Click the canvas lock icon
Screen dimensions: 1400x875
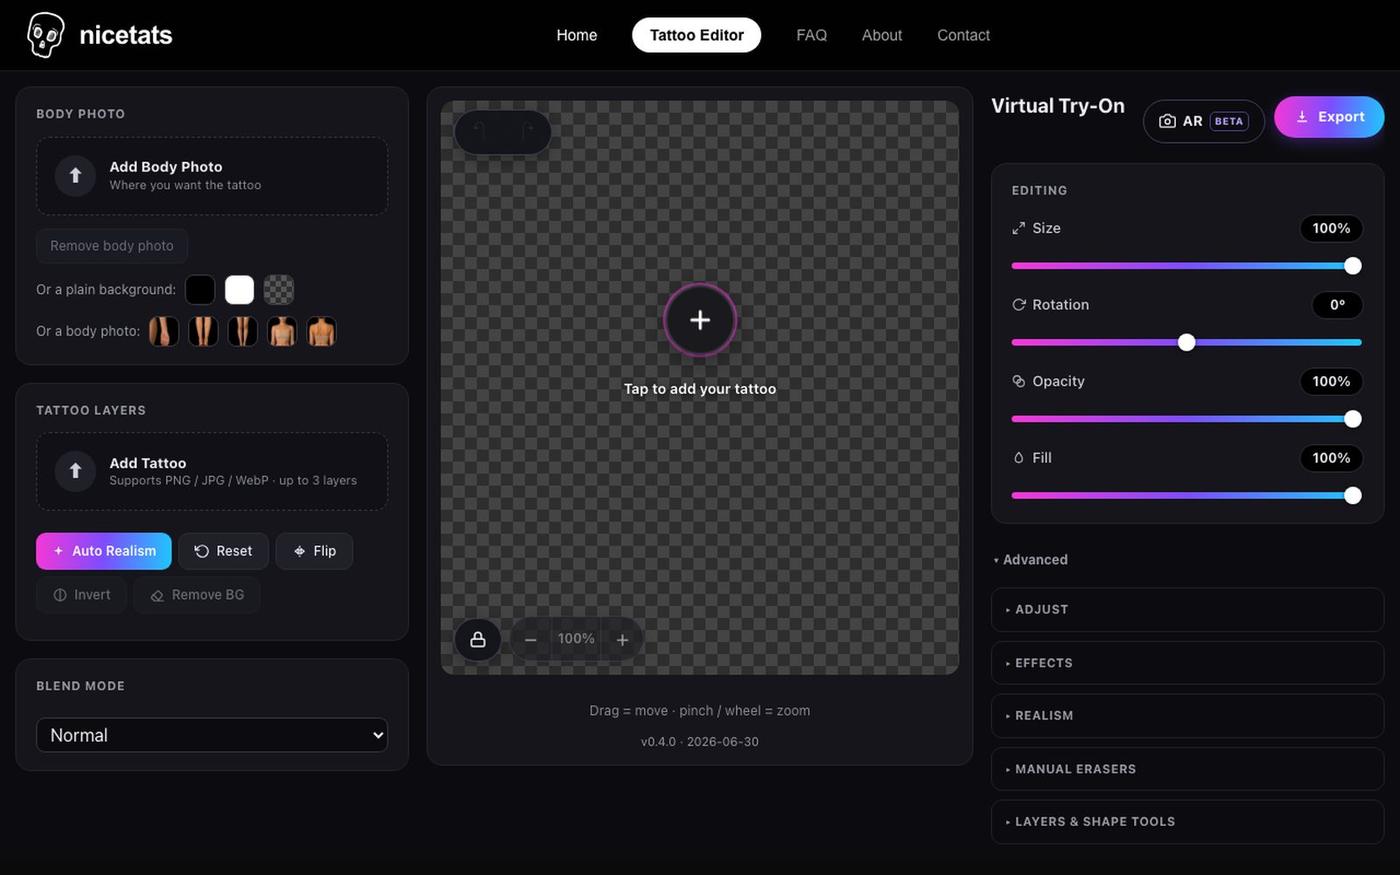pyautogui.click(x=478, y=639)
